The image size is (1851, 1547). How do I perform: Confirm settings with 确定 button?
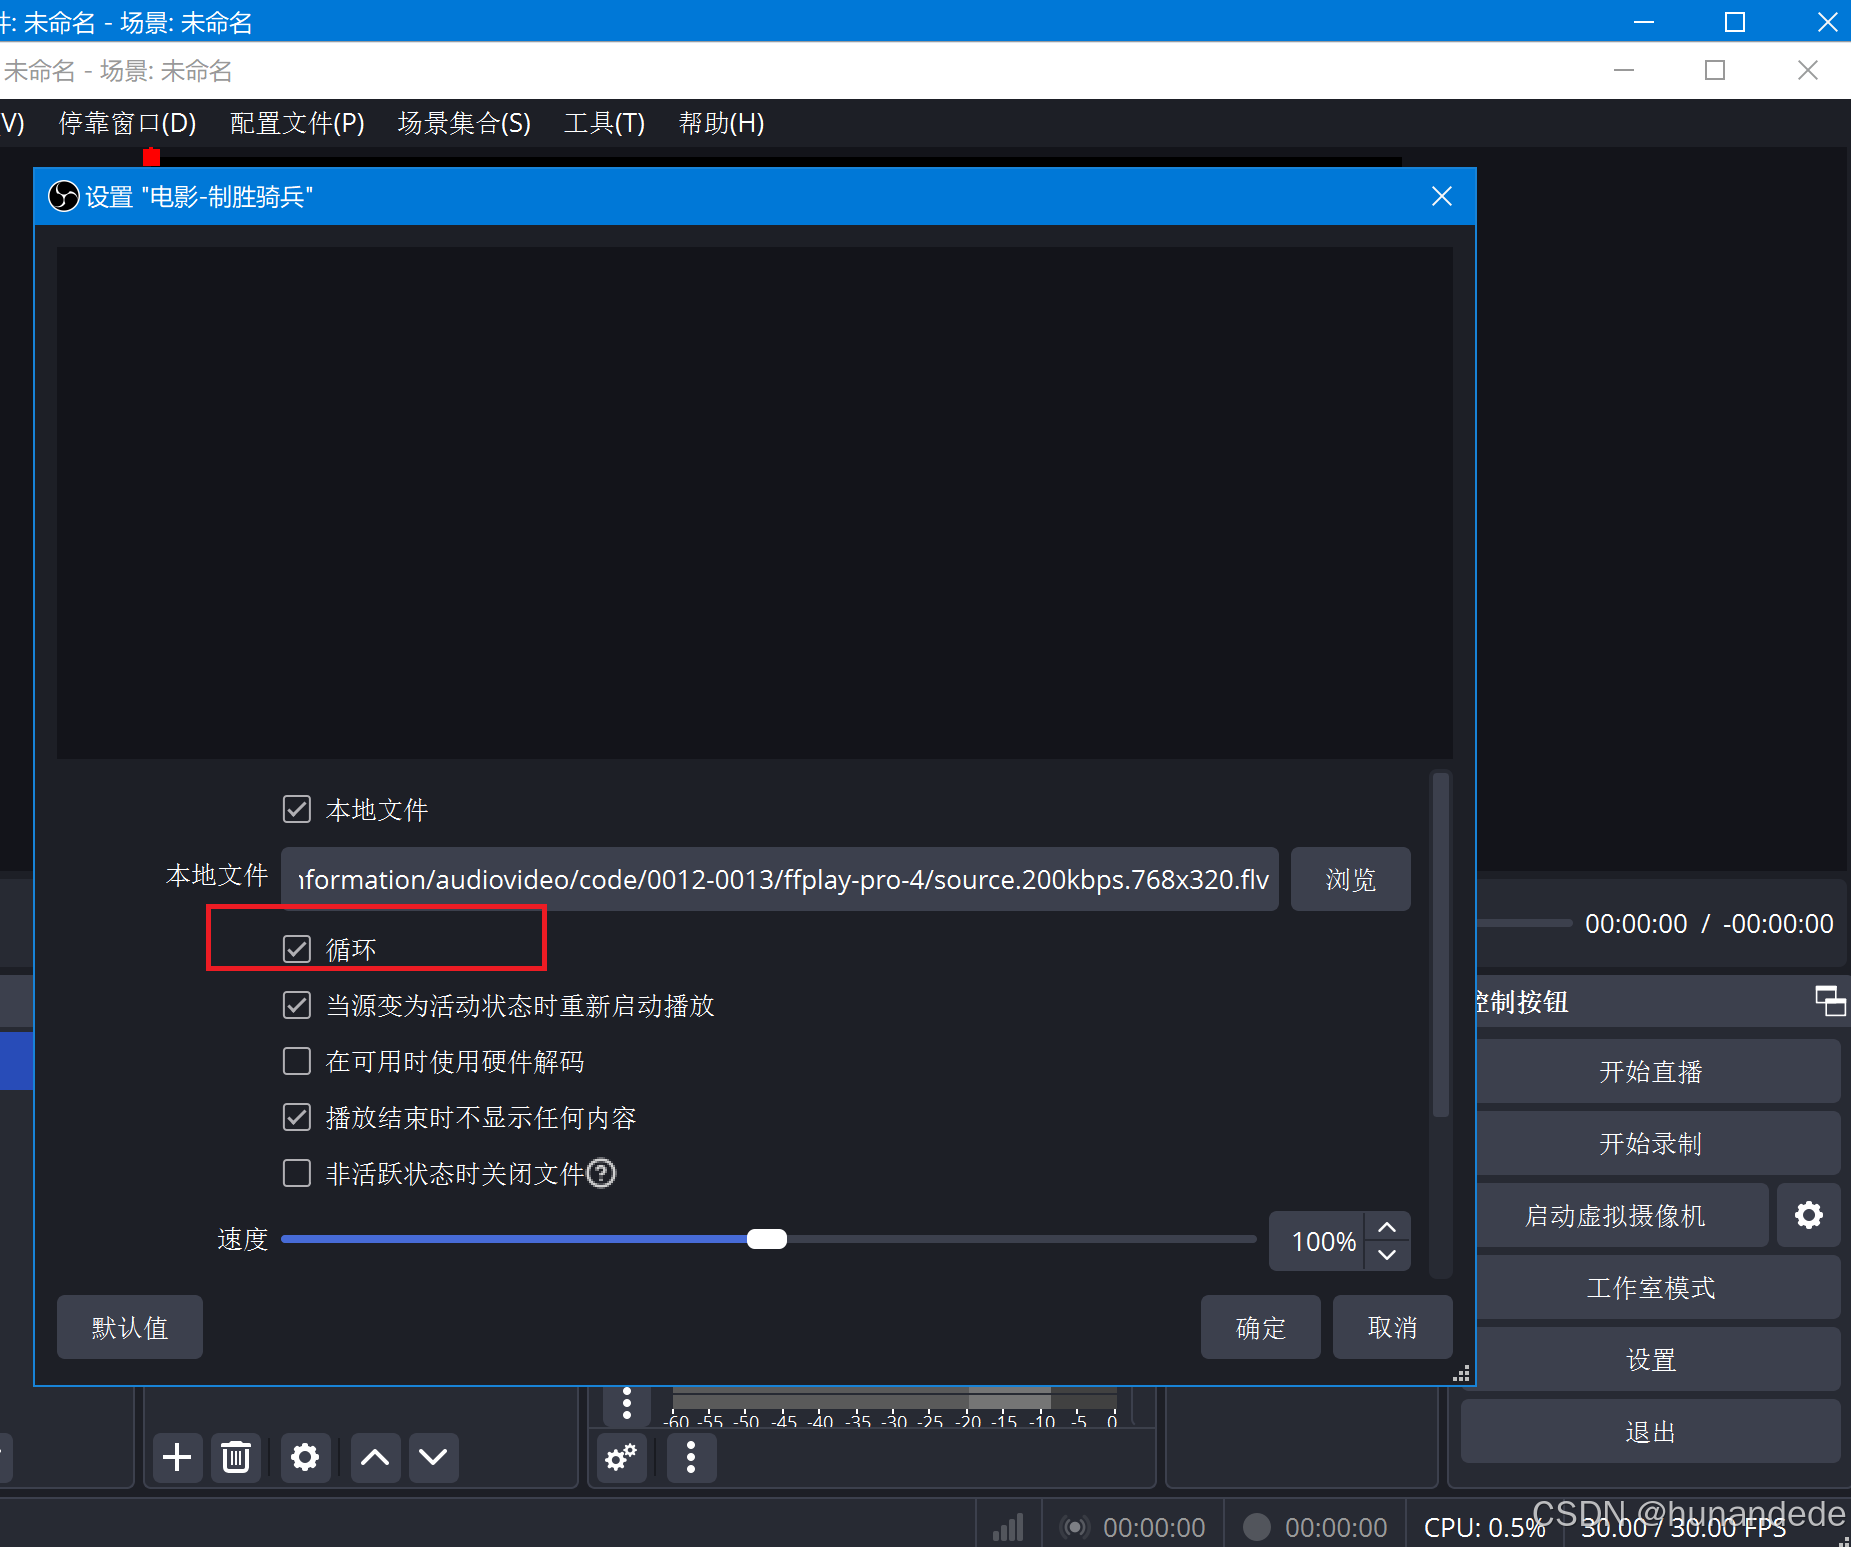pyautogui.click(x=1261, y=1327)
